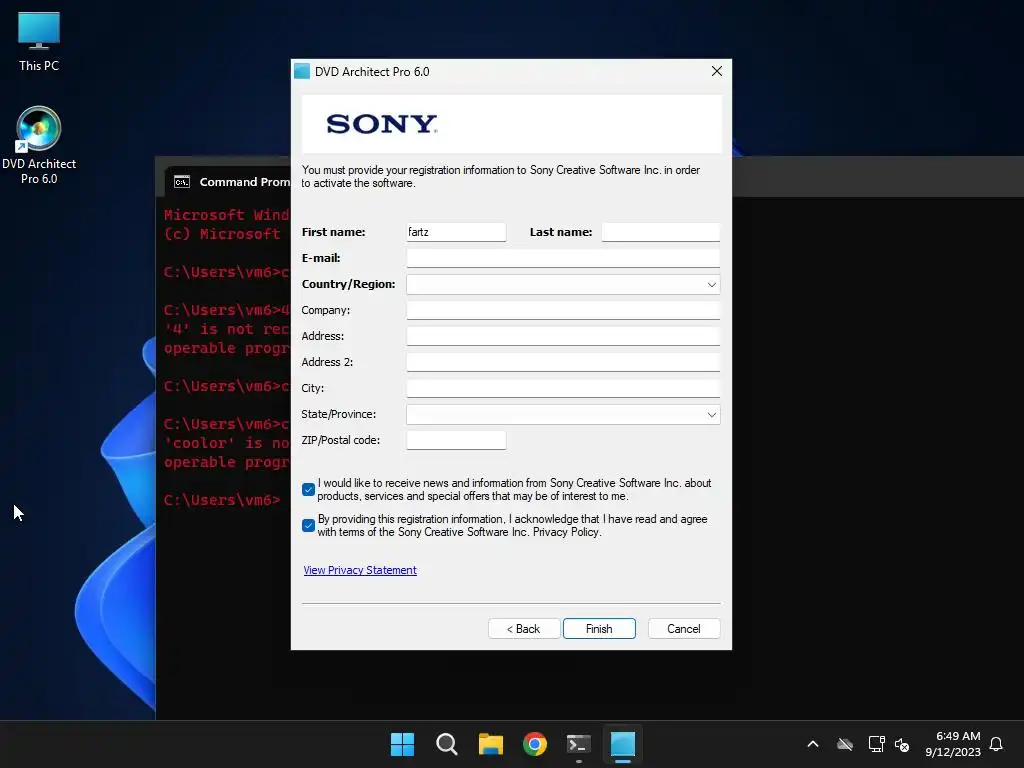Screen dimensions: 1024x768
Task: Open the View Privacy Statement link
Action: pyautogui.click(x=360, y=570)
